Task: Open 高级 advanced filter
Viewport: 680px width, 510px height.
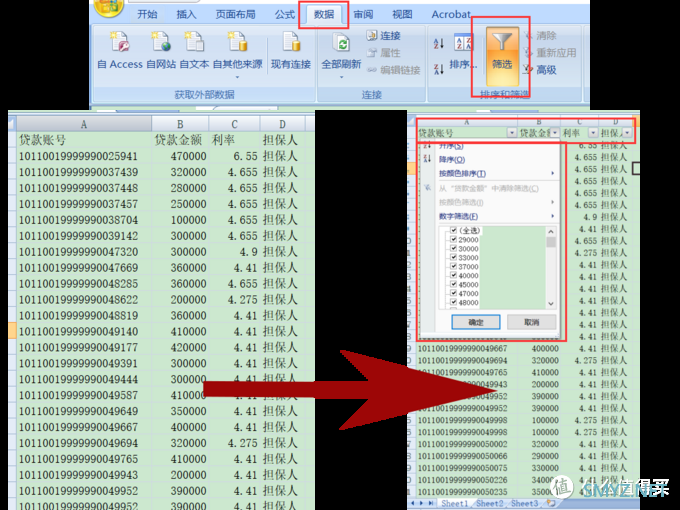Action: click(x=540, y=70)
